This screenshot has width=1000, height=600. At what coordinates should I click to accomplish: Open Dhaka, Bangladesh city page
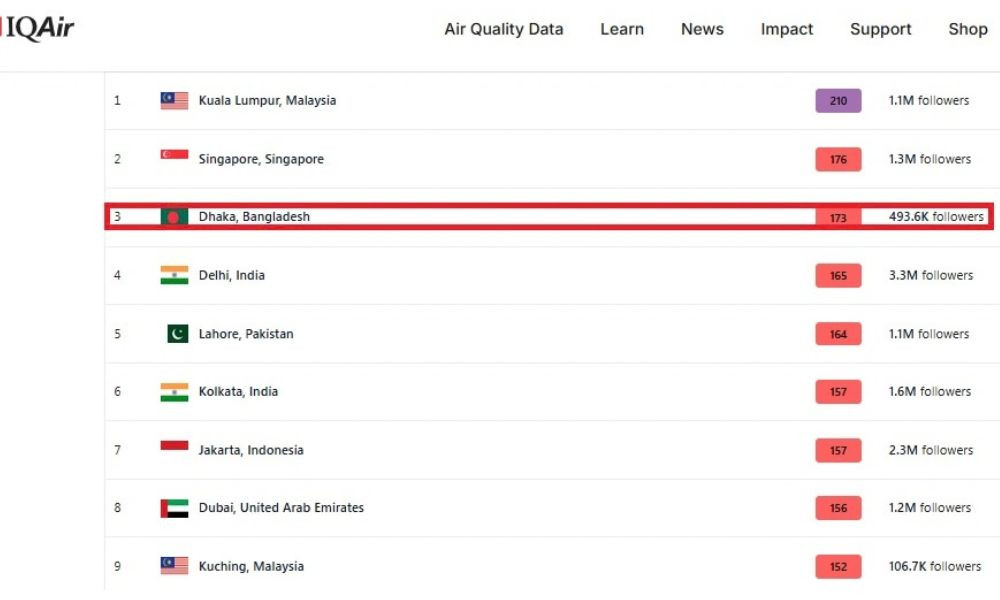pos(254,217)
